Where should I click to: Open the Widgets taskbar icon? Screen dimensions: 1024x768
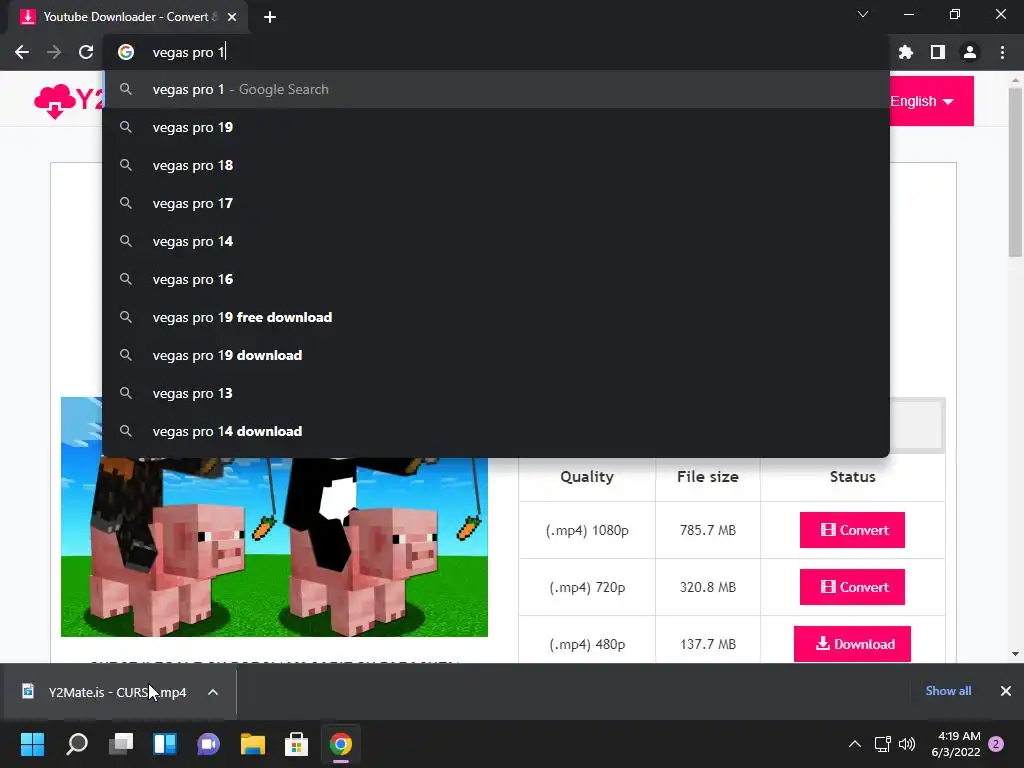165,744
